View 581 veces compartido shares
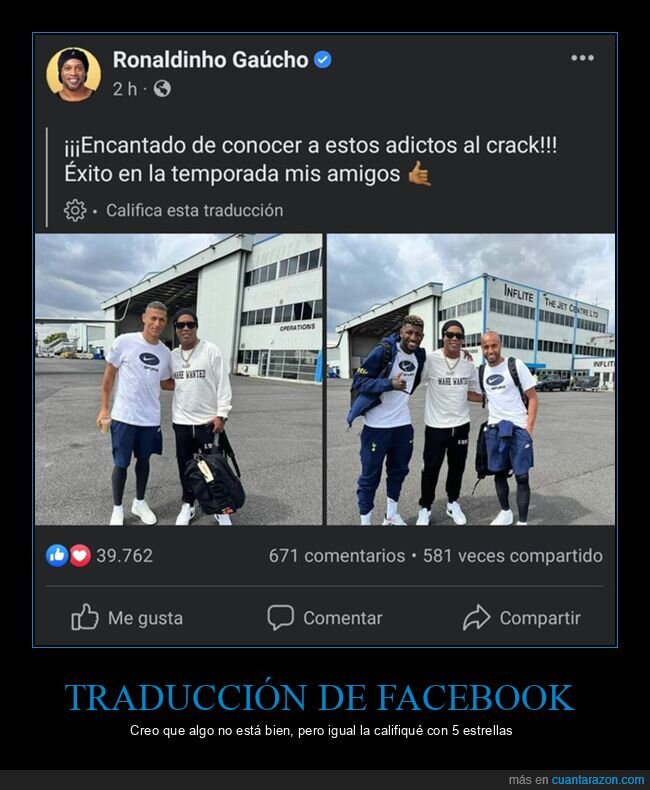This screenshot has height=790, width=650. pyautogui.click(x=512, y=556)
